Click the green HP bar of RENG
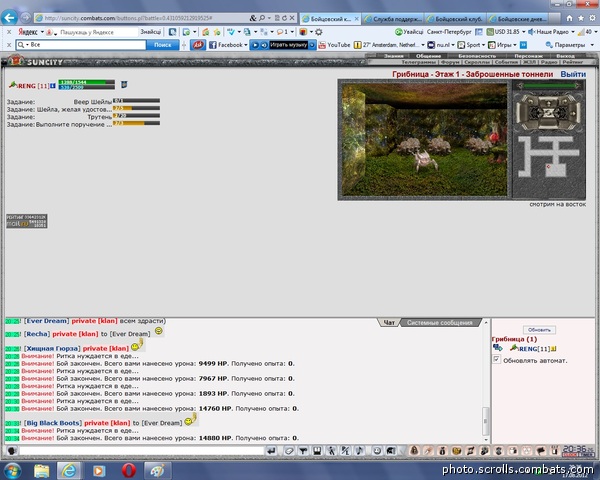This screenshot has height=480, width=600. tap(86, 82)
